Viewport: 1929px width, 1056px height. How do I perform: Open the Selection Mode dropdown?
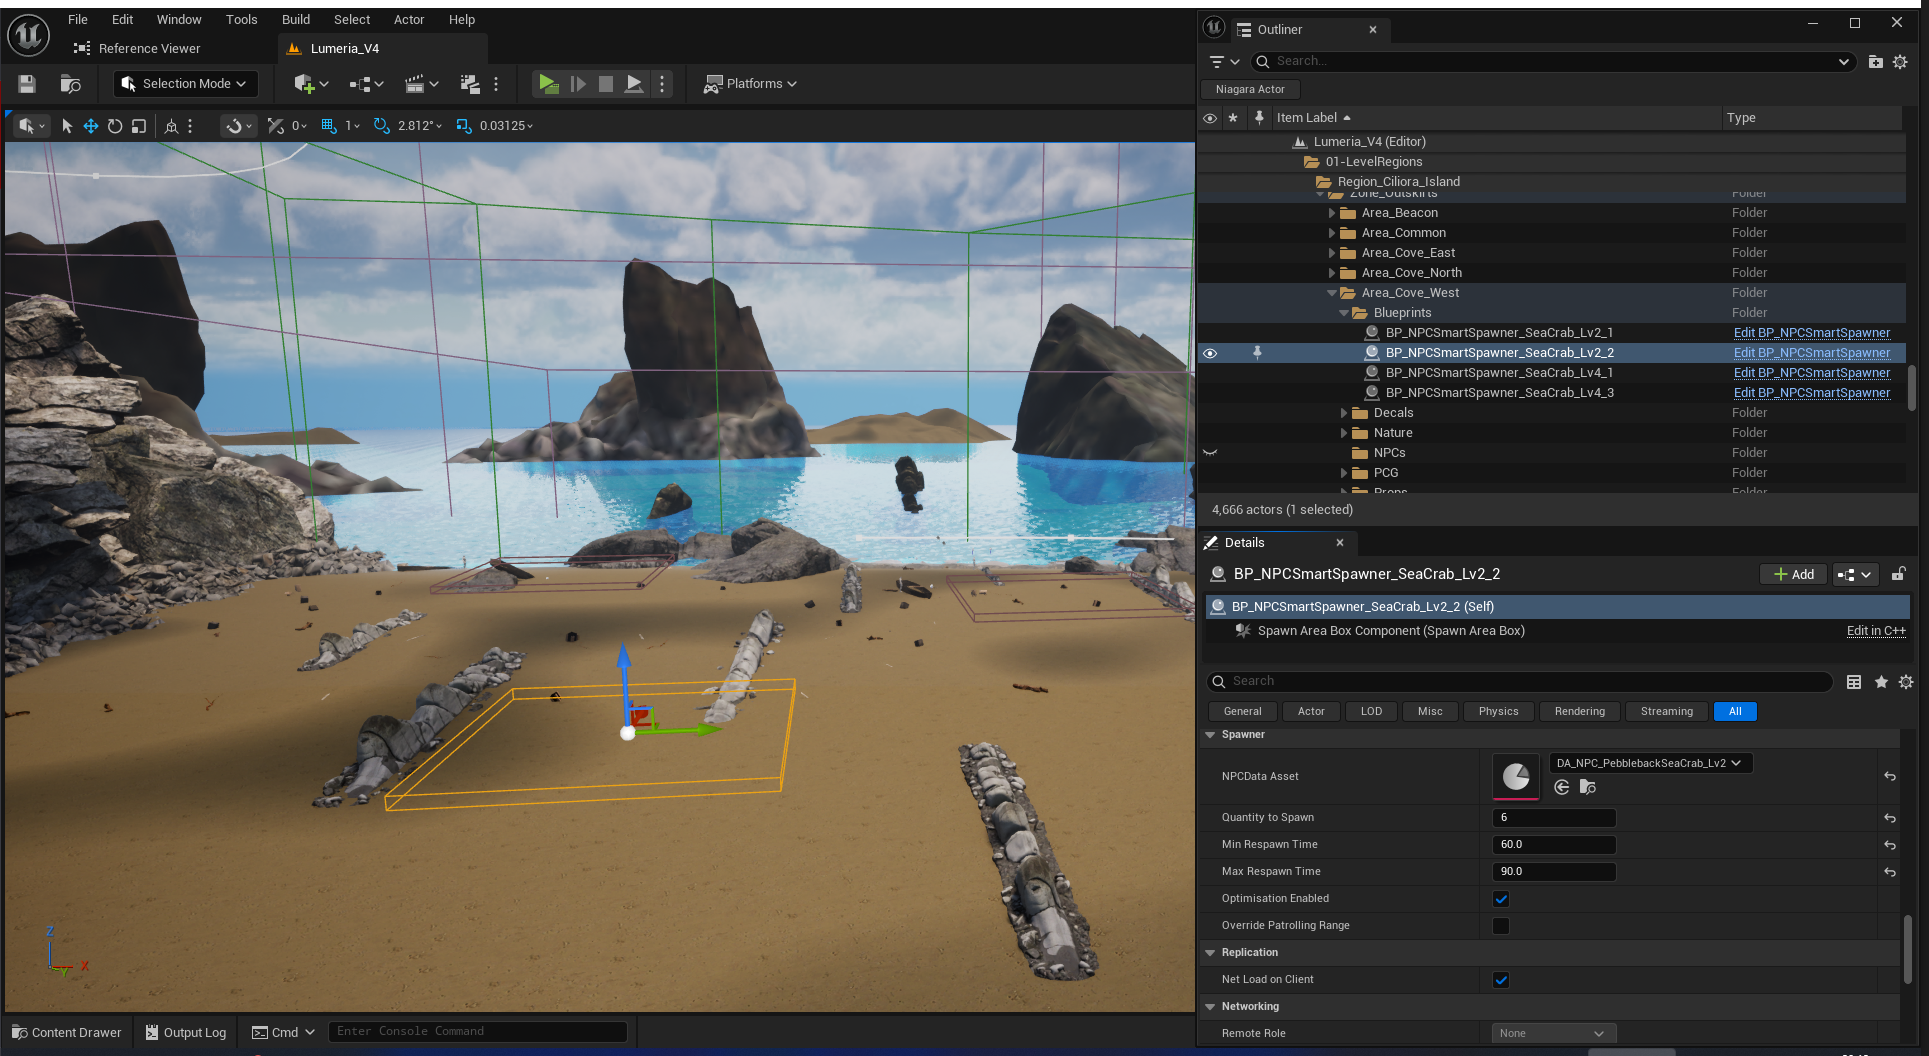(x=186, y=84)
